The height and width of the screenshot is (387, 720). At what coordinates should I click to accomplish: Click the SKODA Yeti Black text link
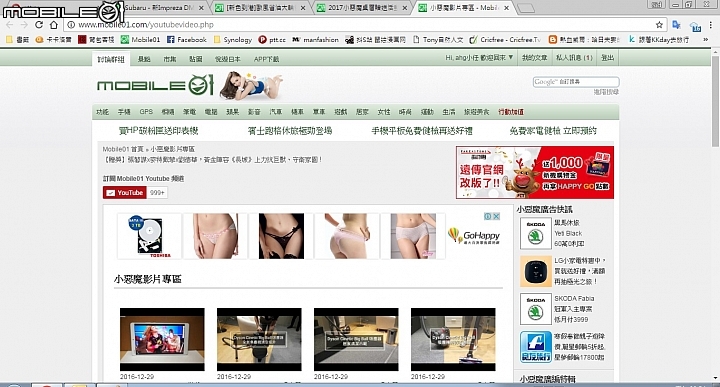point(568,233)
